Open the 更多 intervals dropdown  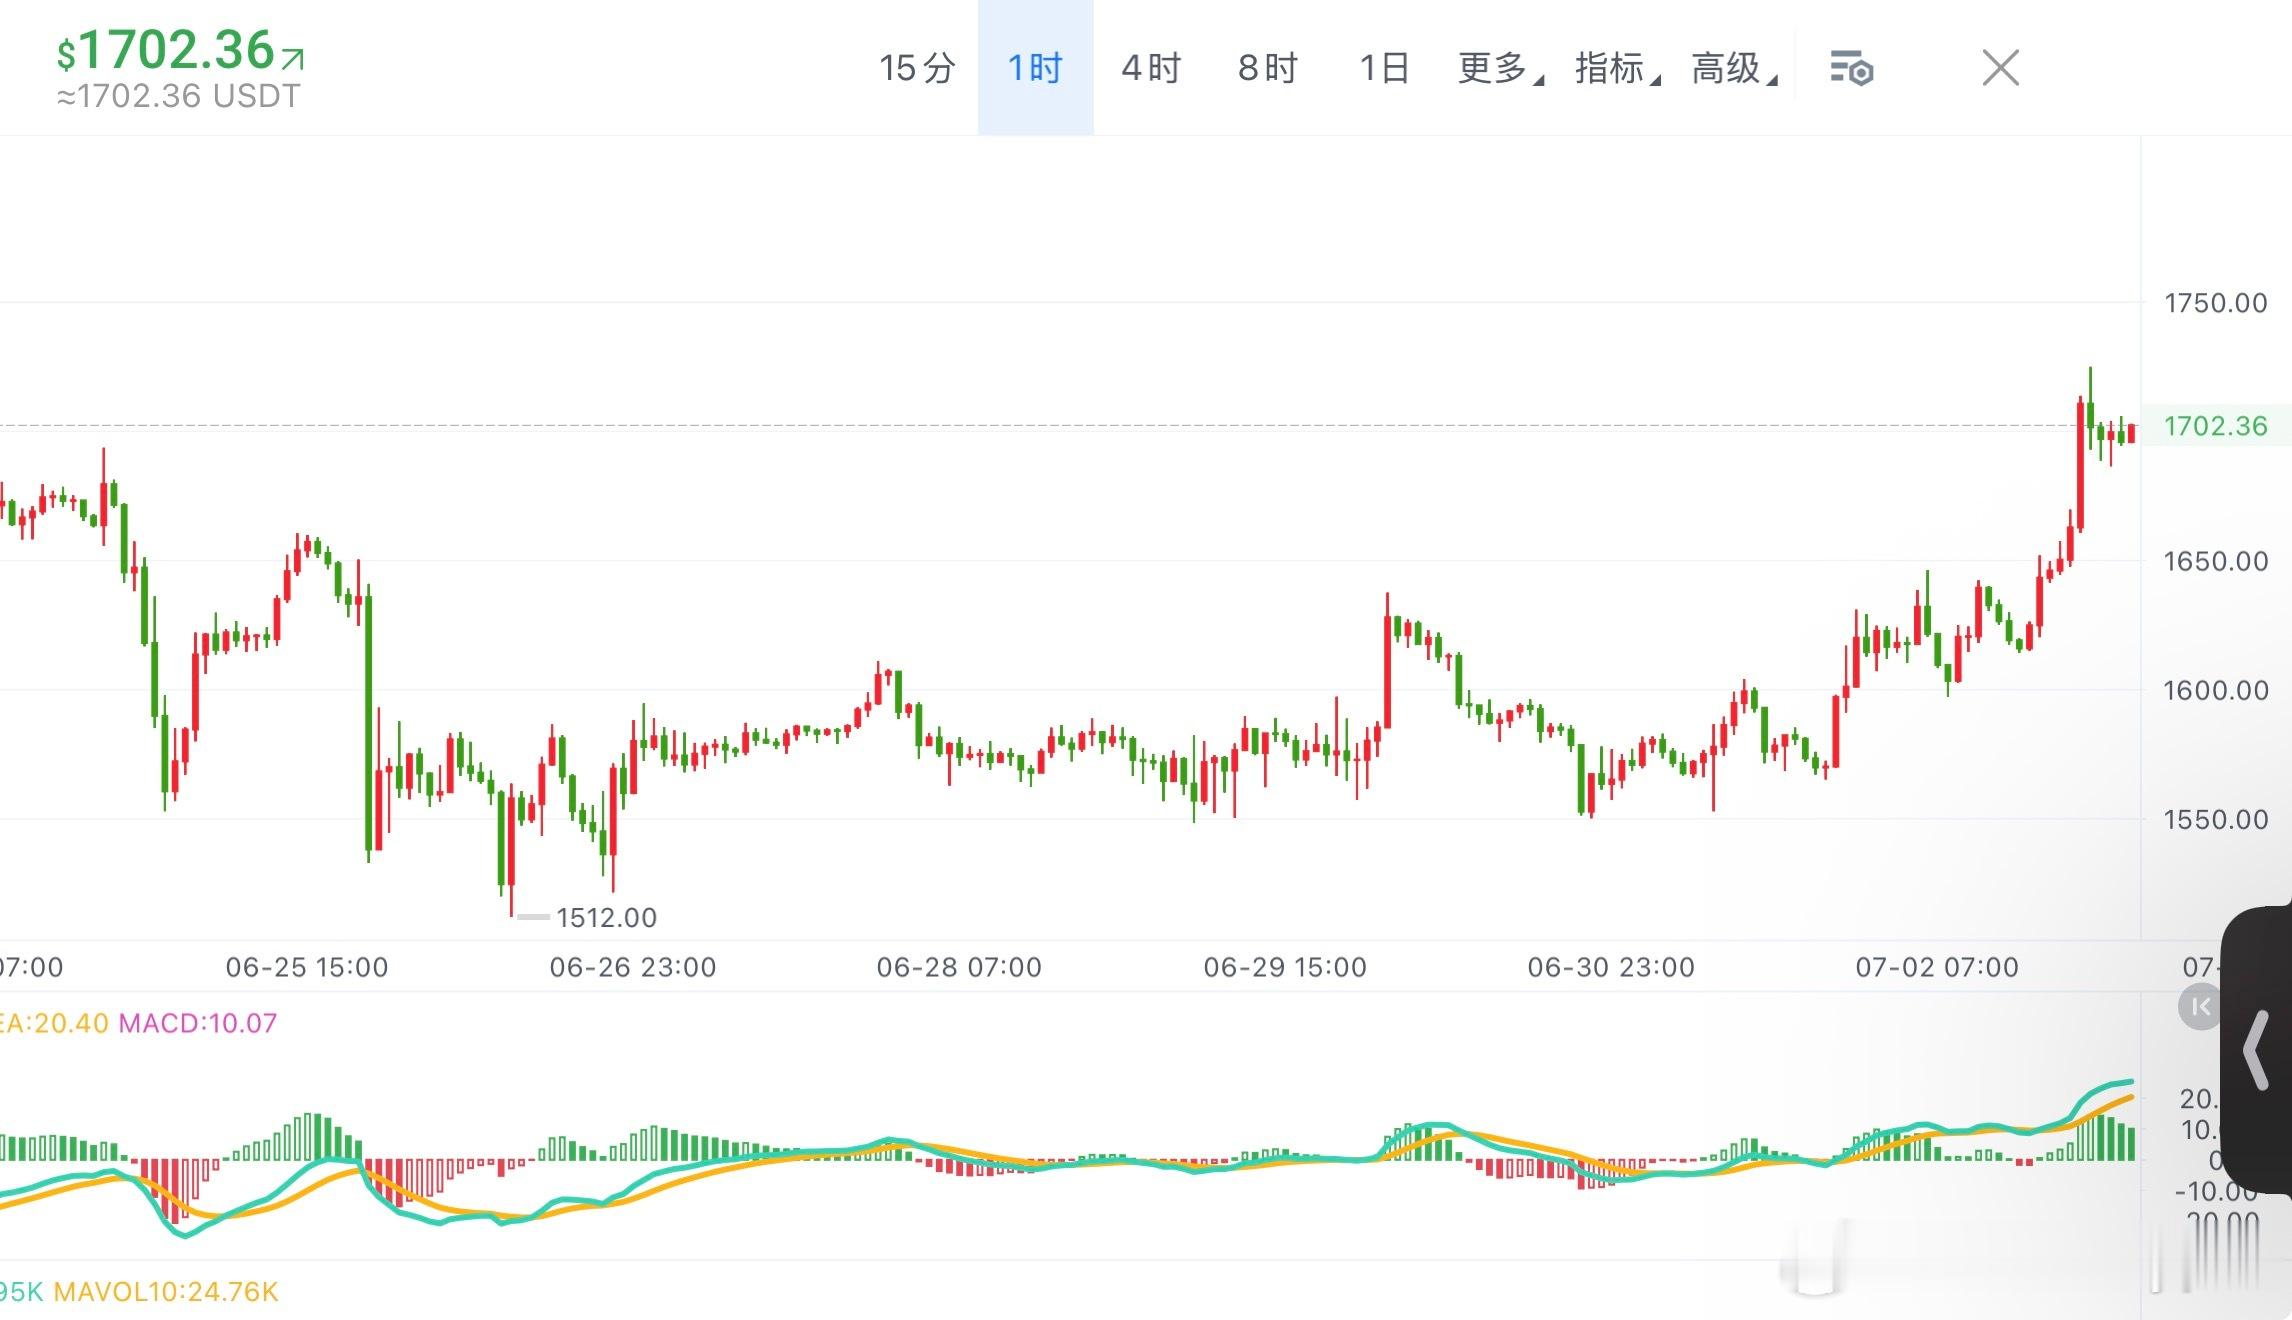coord(1500,68)
